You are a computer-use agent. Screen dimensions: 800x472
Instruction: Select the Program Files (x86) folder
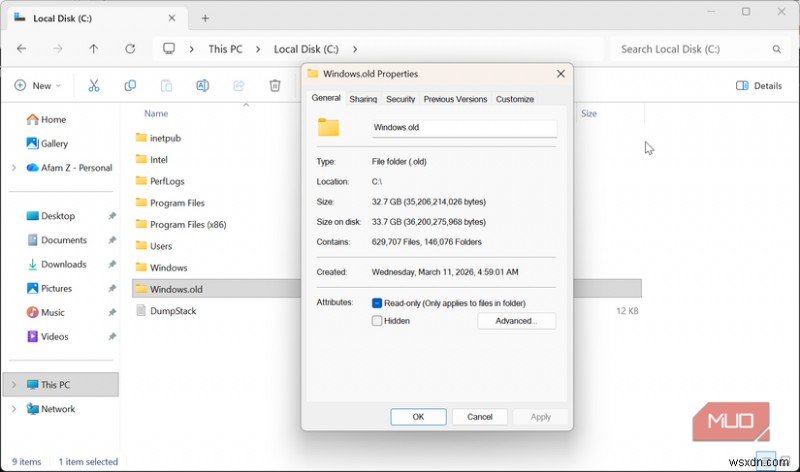click(181, 225)
